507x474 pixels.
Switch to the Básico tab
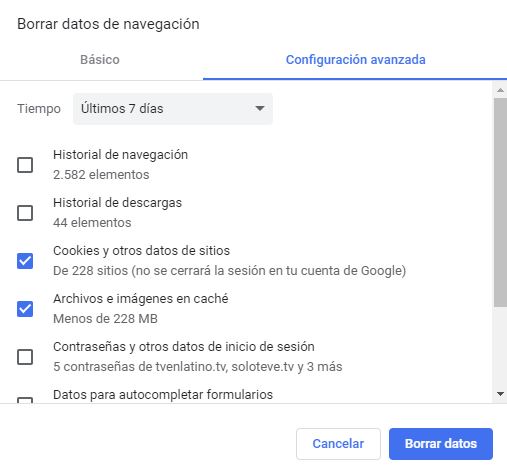pyautogui.click(x=100, y=60)
